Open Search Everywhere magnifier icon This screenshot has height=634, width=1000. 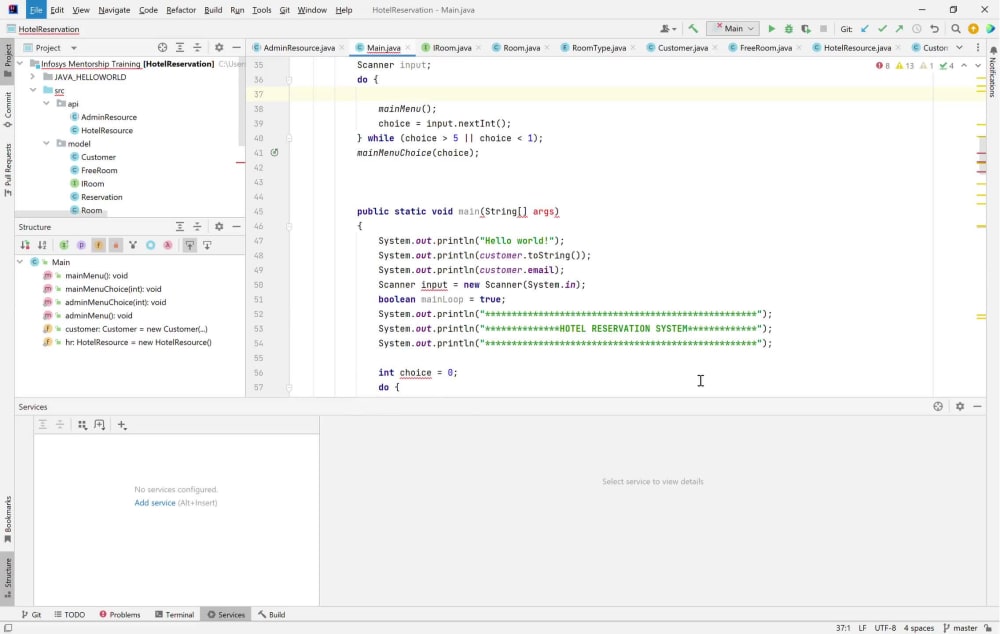pyautogui.click(x=956, y=28)
